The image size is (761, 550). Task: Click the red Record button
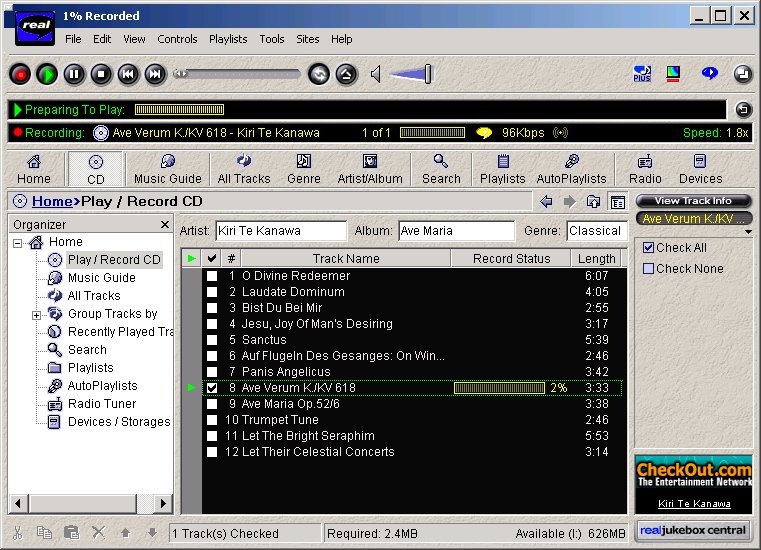click(x=20, y=74)
